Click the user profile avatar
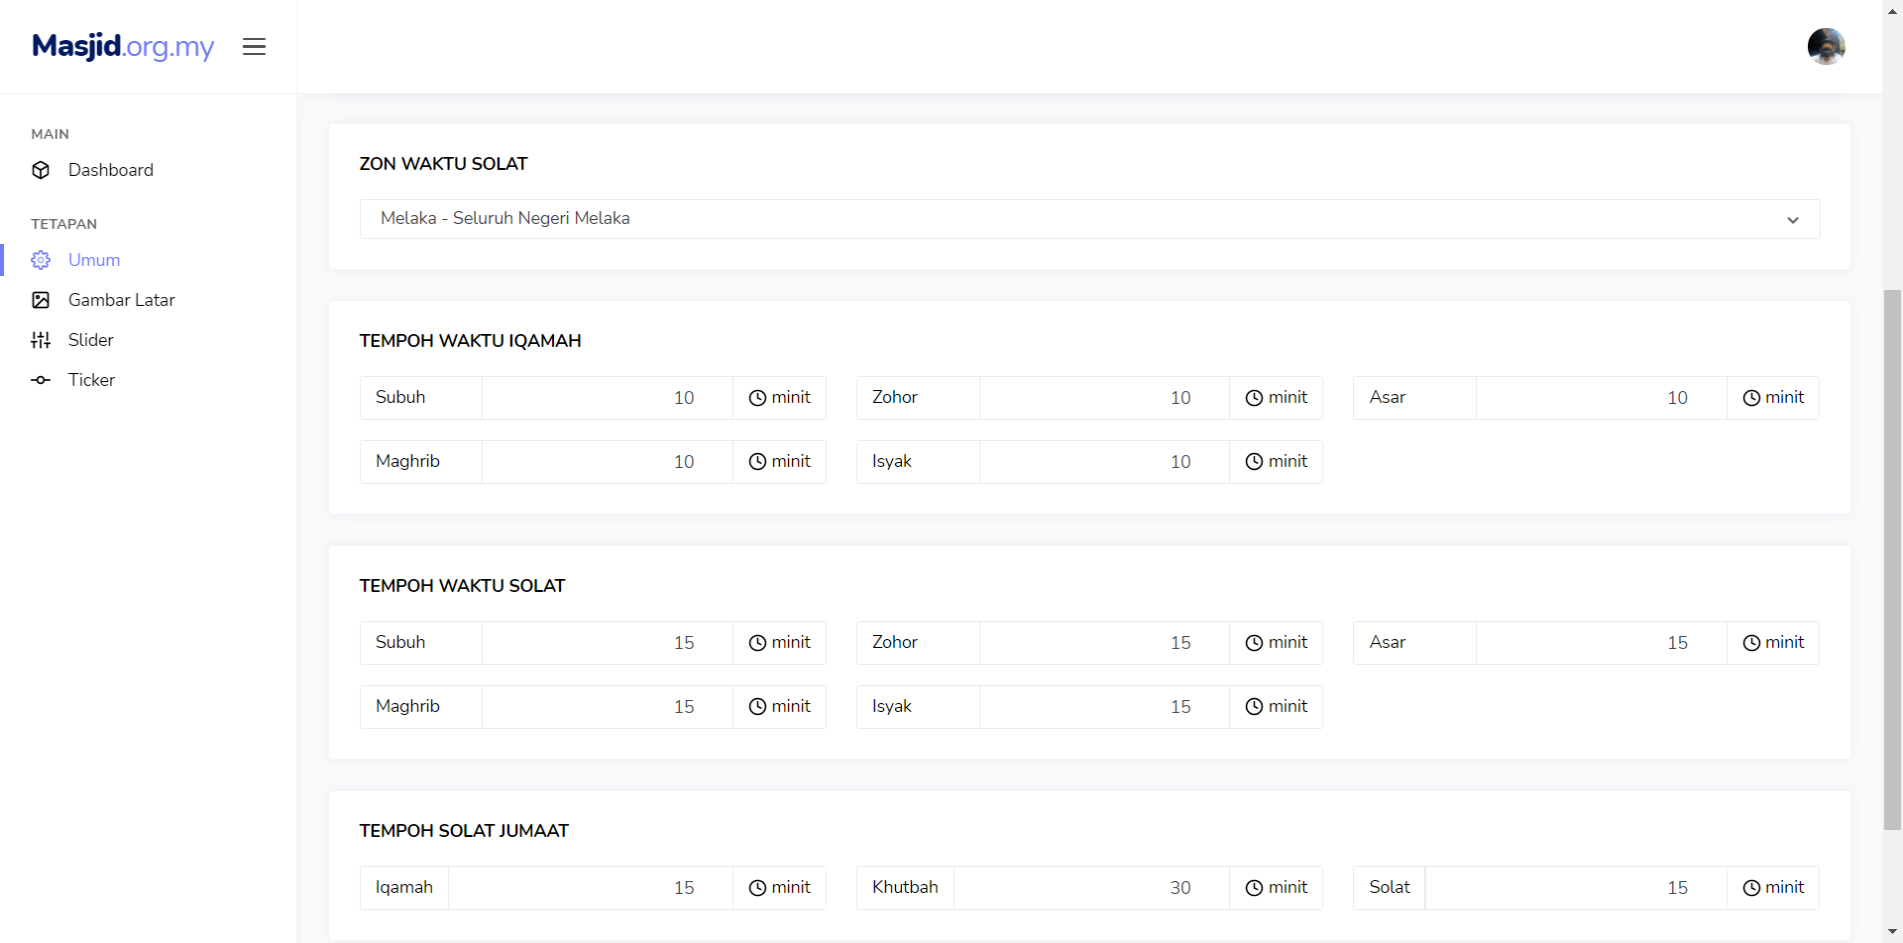 coord(1825,47)
